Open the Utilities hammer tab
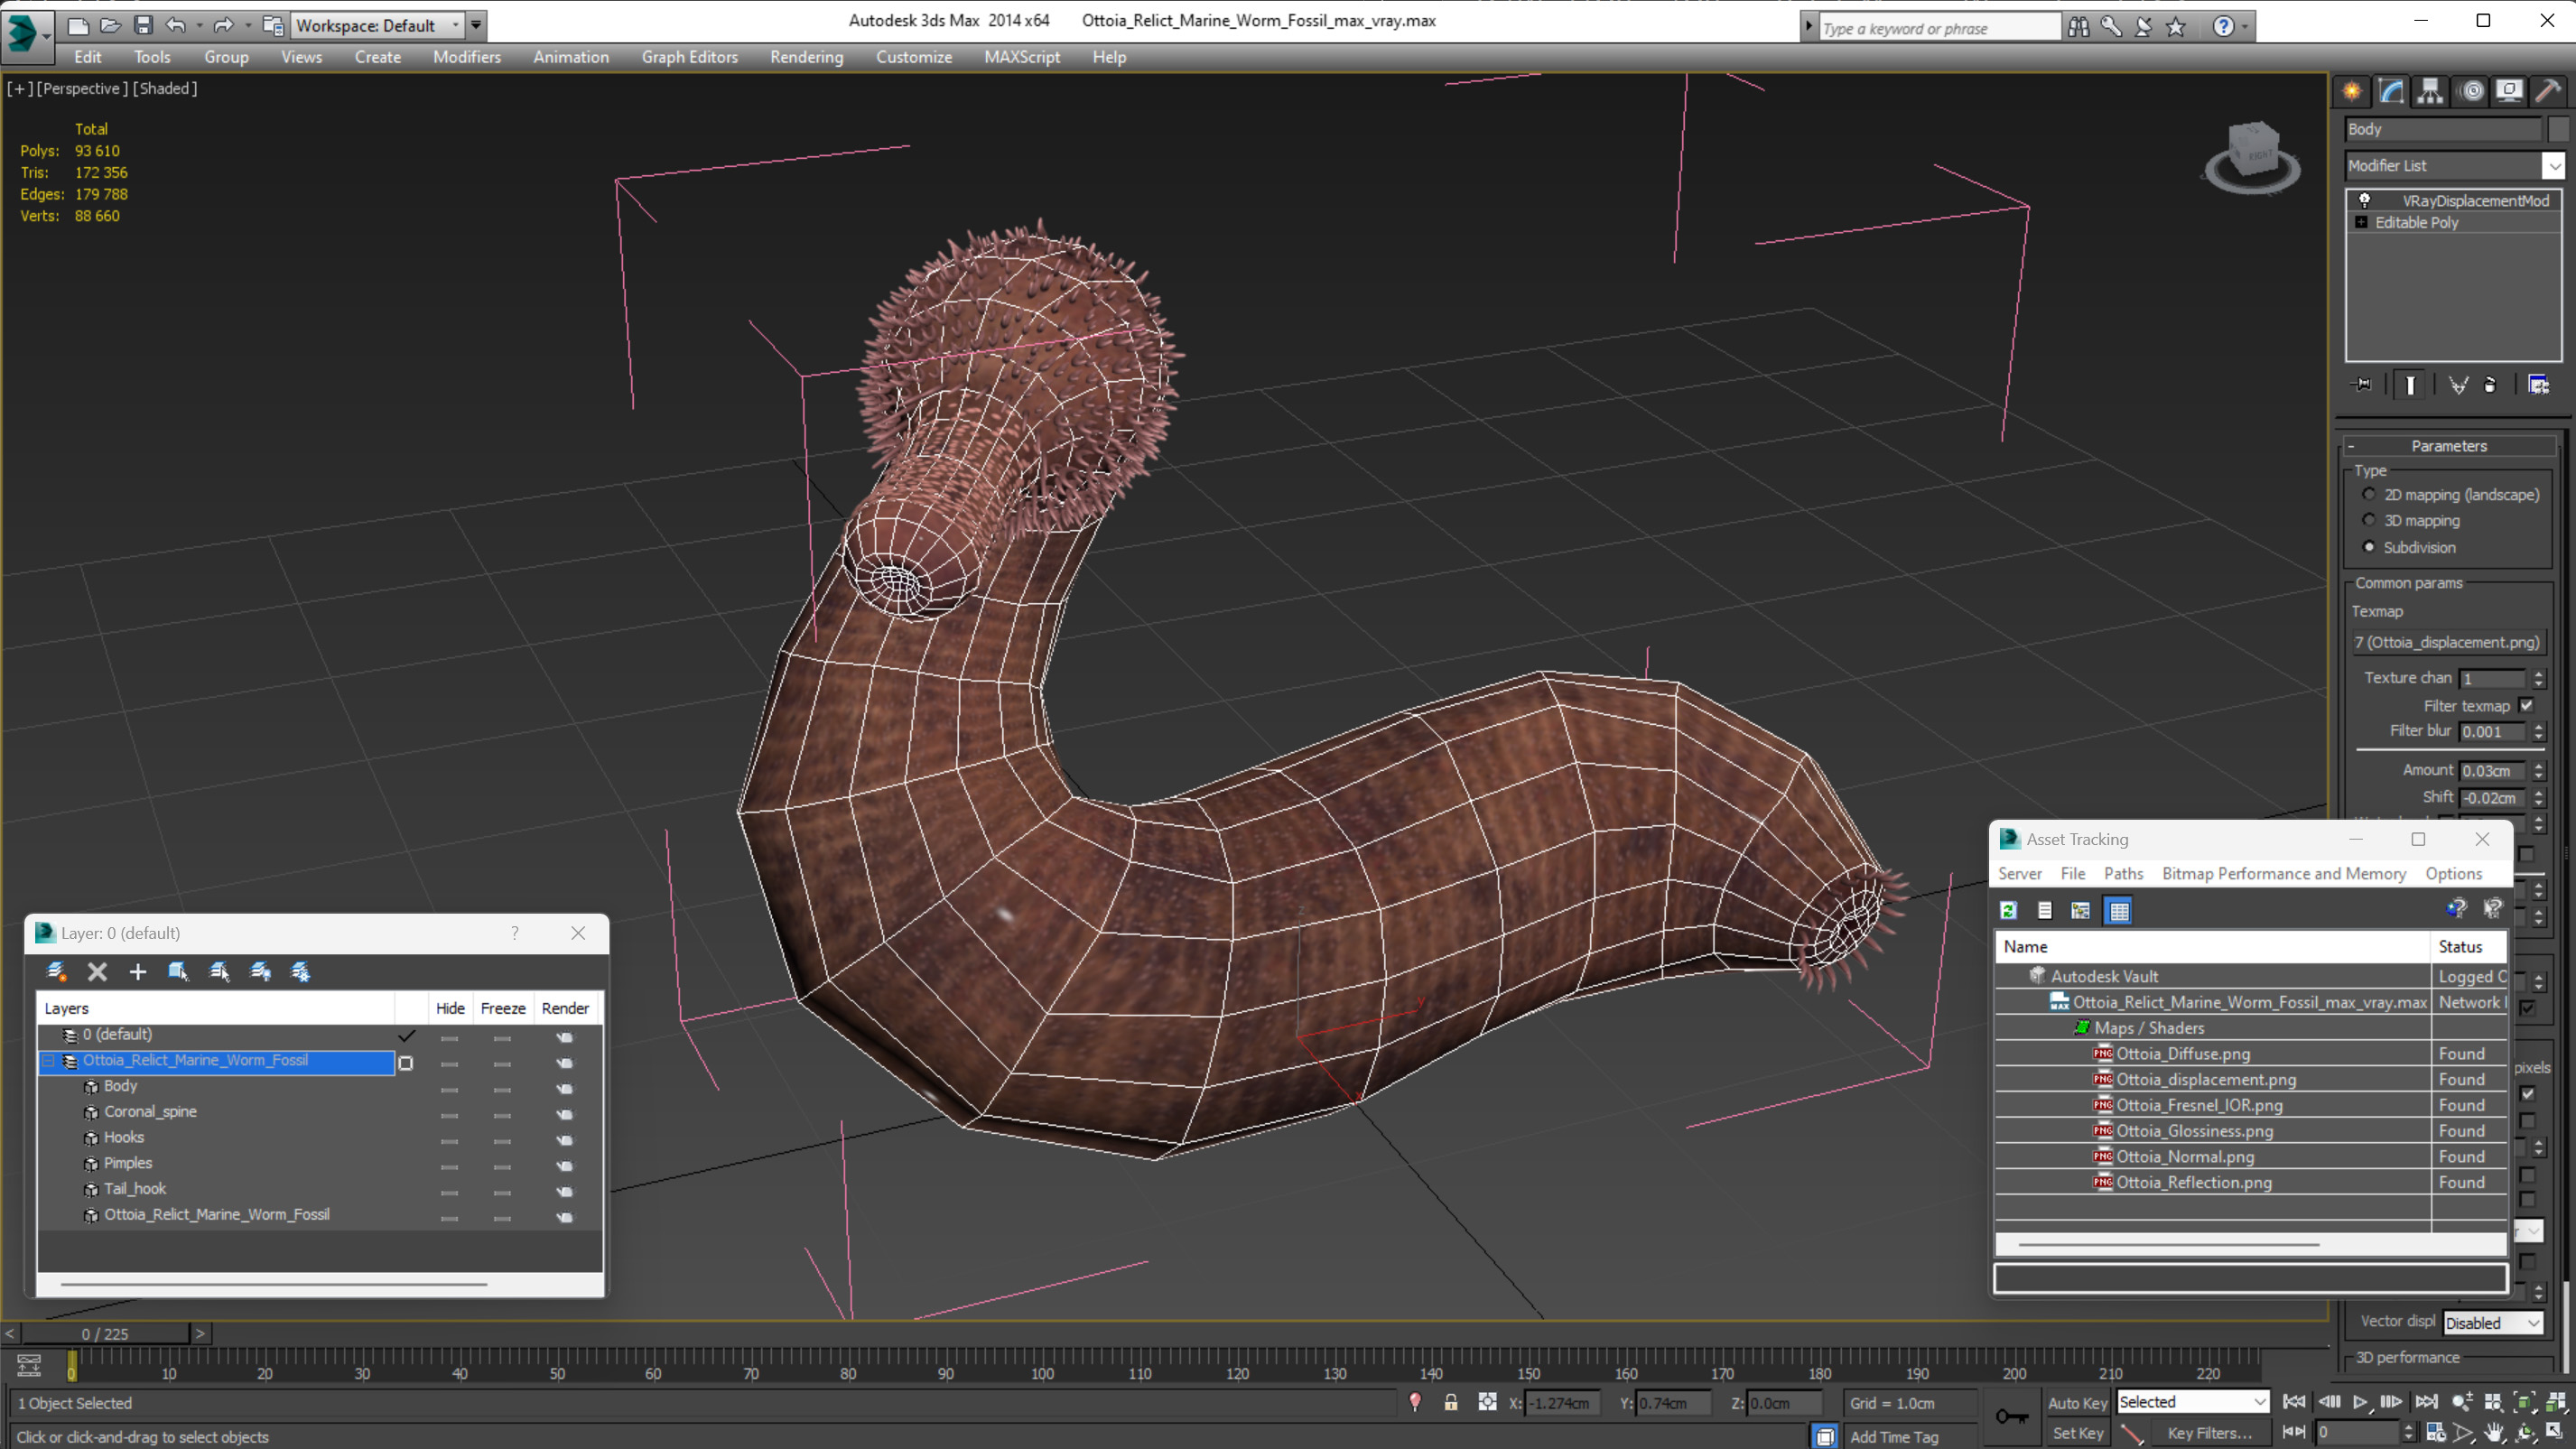 click(2548, 91)
